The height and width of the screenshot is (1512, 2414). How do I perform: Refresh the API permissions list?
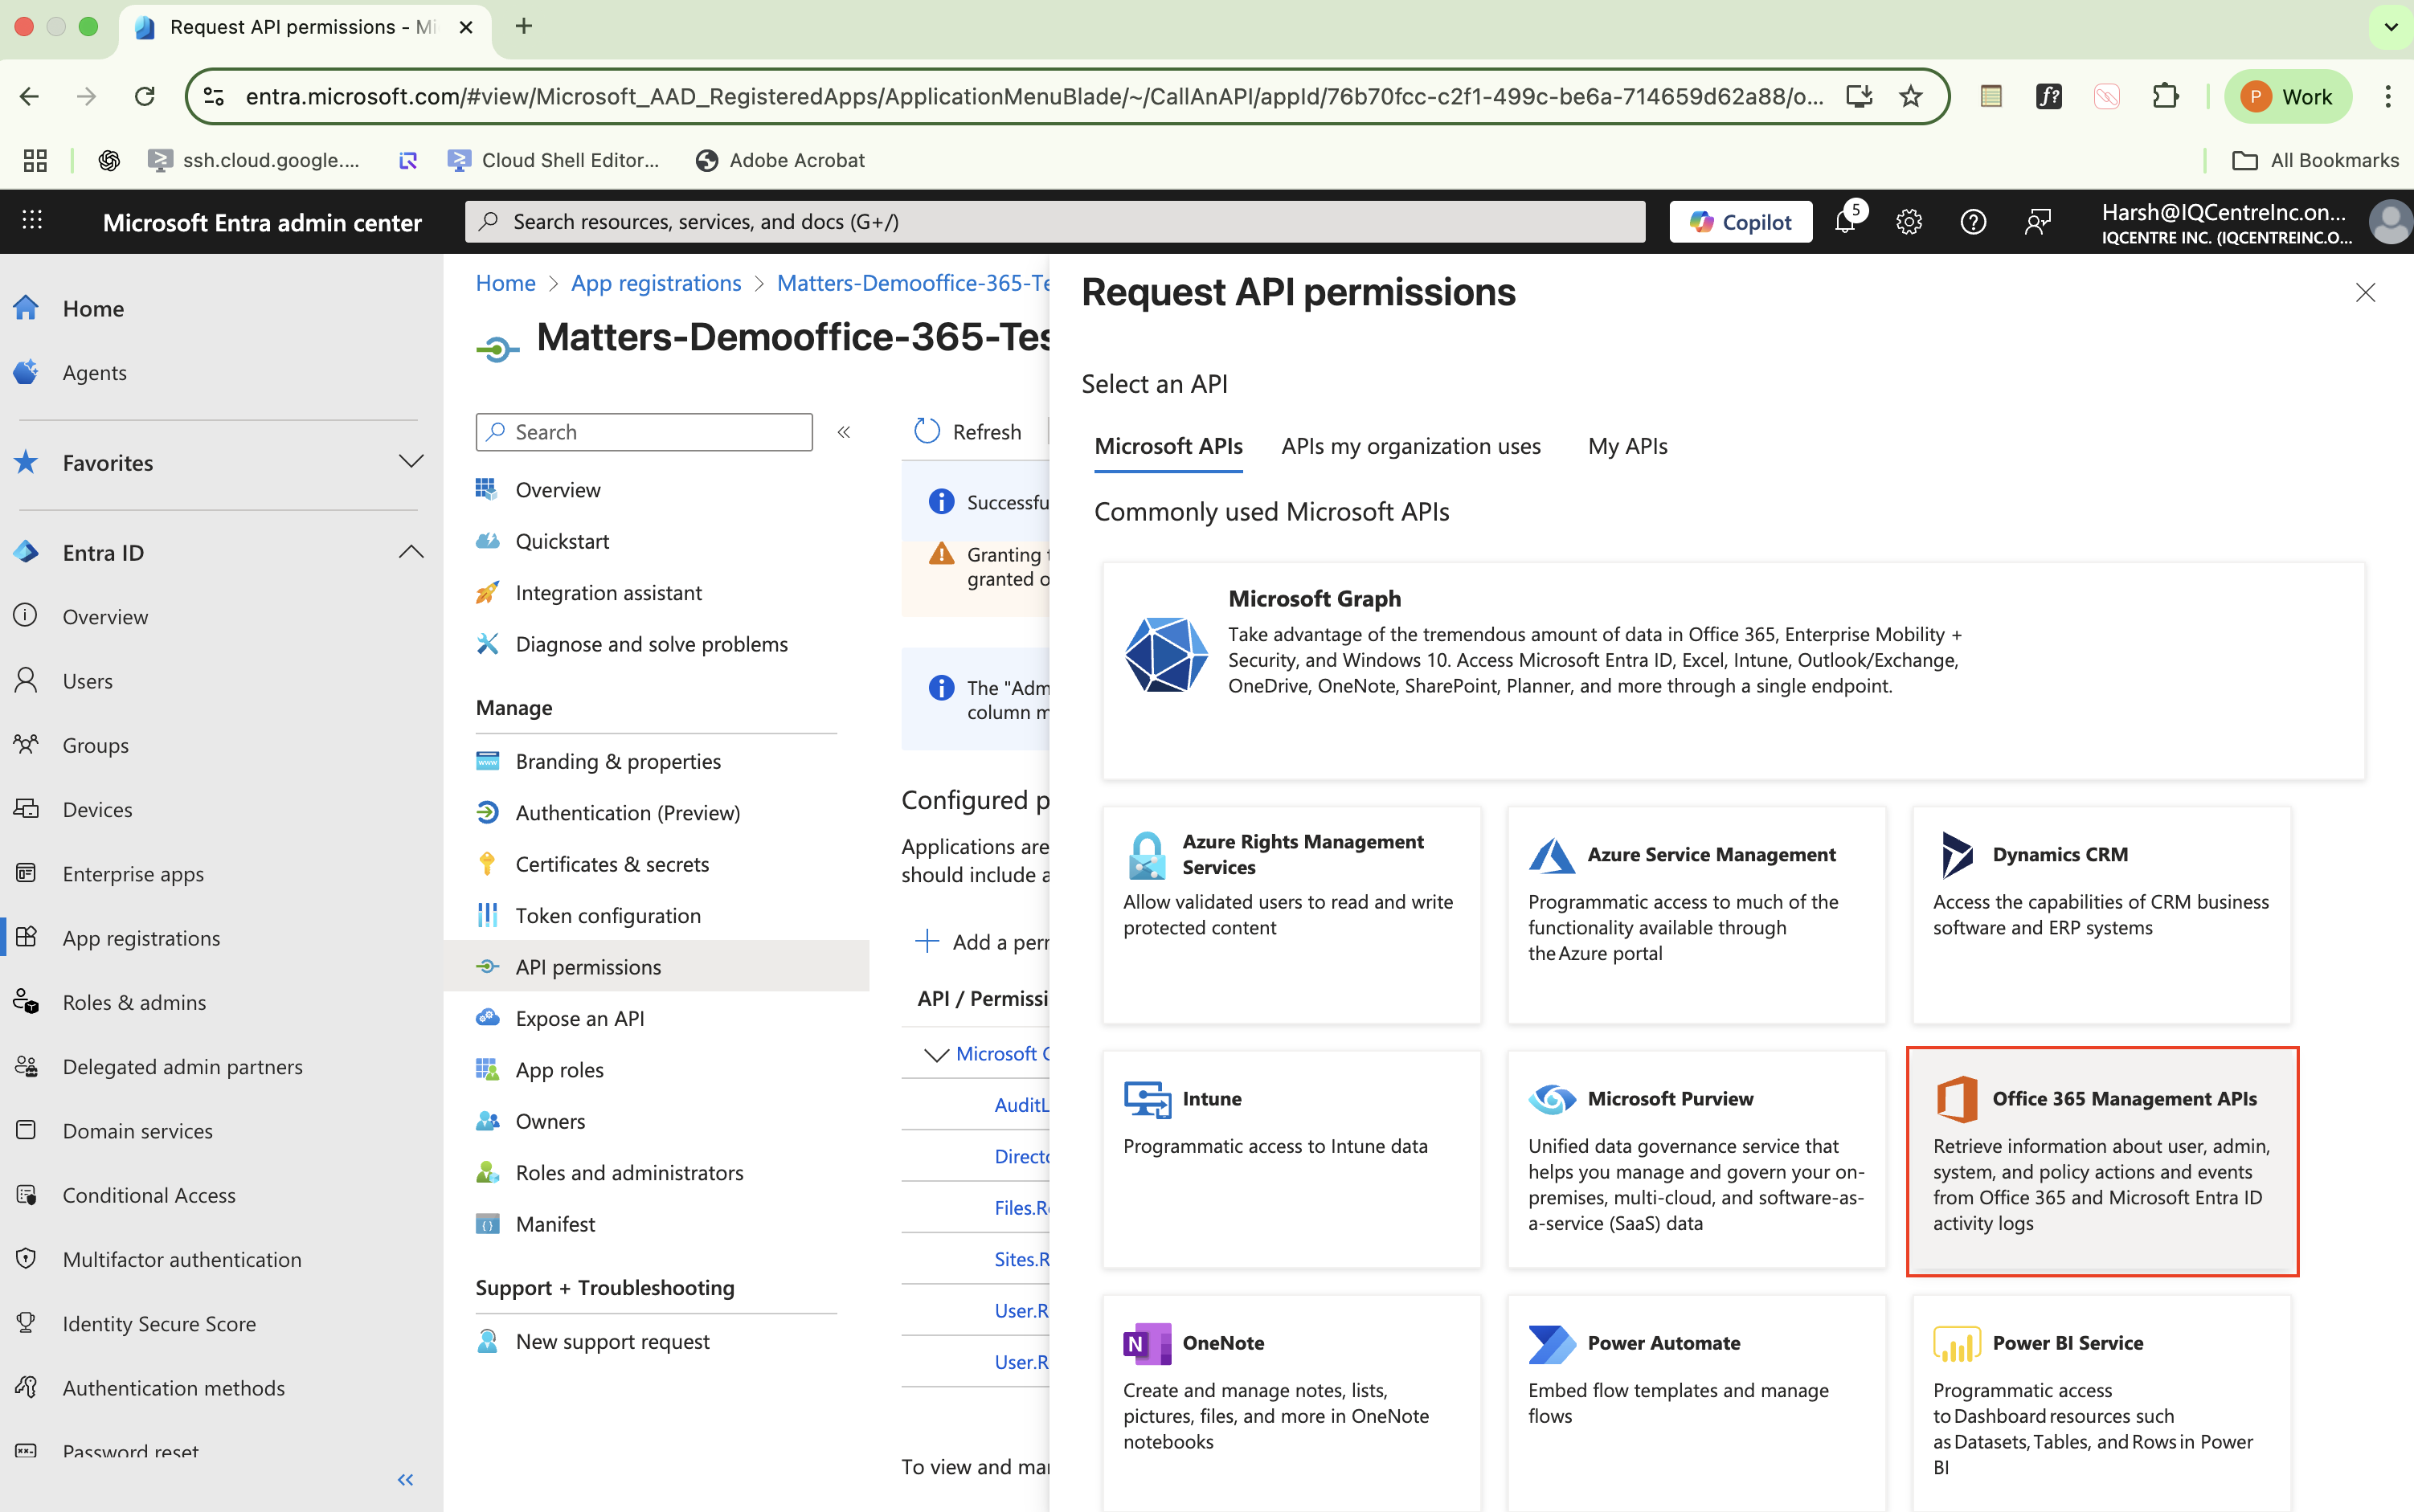click(x=968, y=432)
